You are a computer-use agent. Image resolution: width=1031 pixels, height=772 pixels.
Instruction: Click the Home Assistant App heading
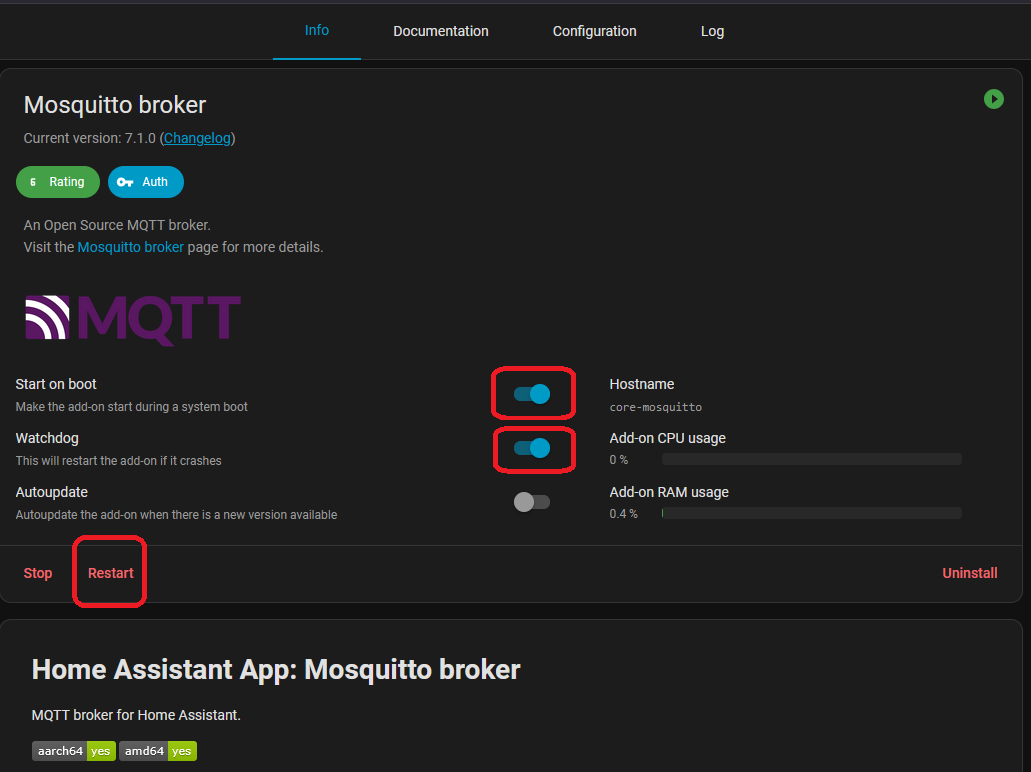pyautogui.click(x=276, y=669)
